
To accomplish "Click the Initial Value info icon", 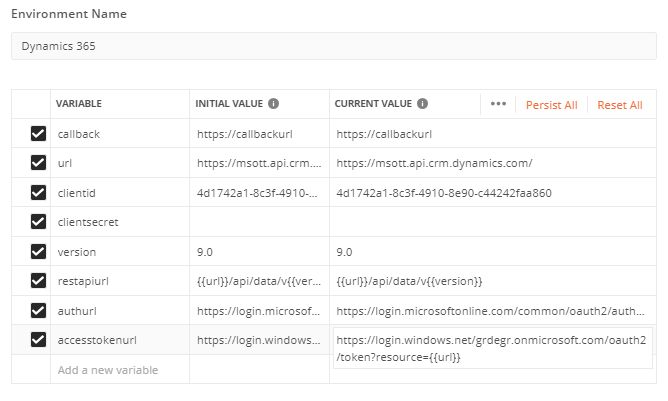I will 273,104.
